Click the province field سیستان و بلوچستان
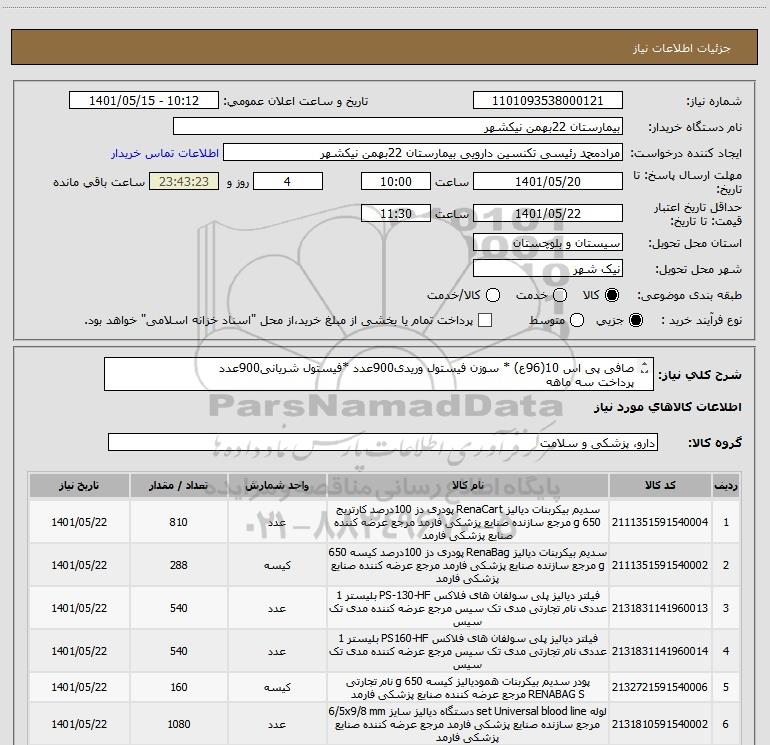The height and width of the screenshot is (745, 770). coord(548,243)
